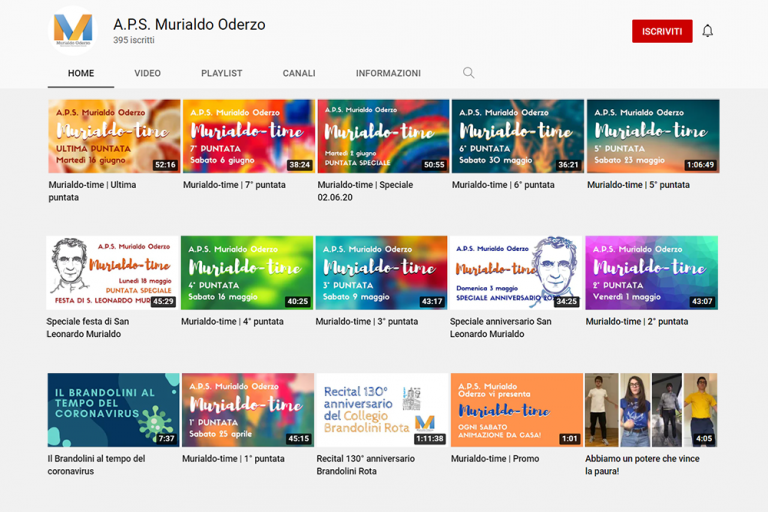
Task: Click title 'Il Brandolini al tempo del coronavirus'
Action: [96, 464]
